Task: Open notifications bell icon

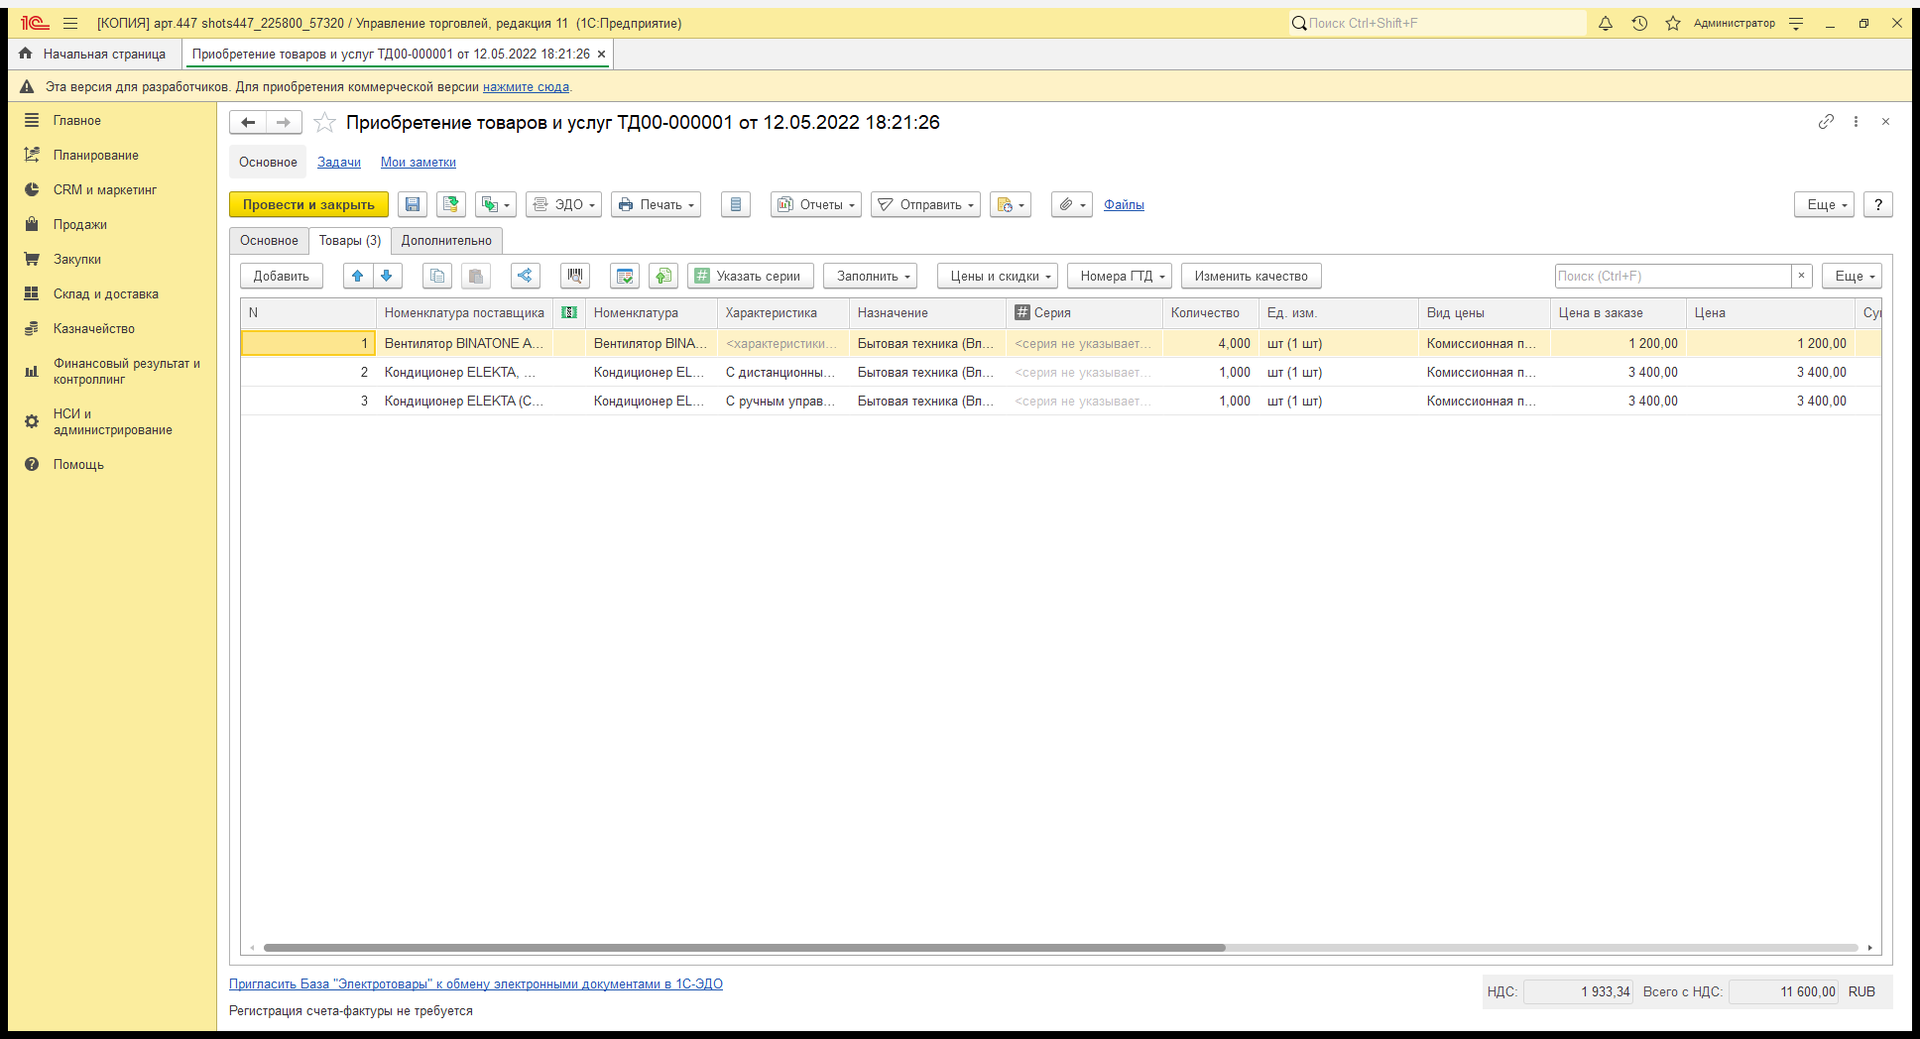Action: (x=1605, y=23)
